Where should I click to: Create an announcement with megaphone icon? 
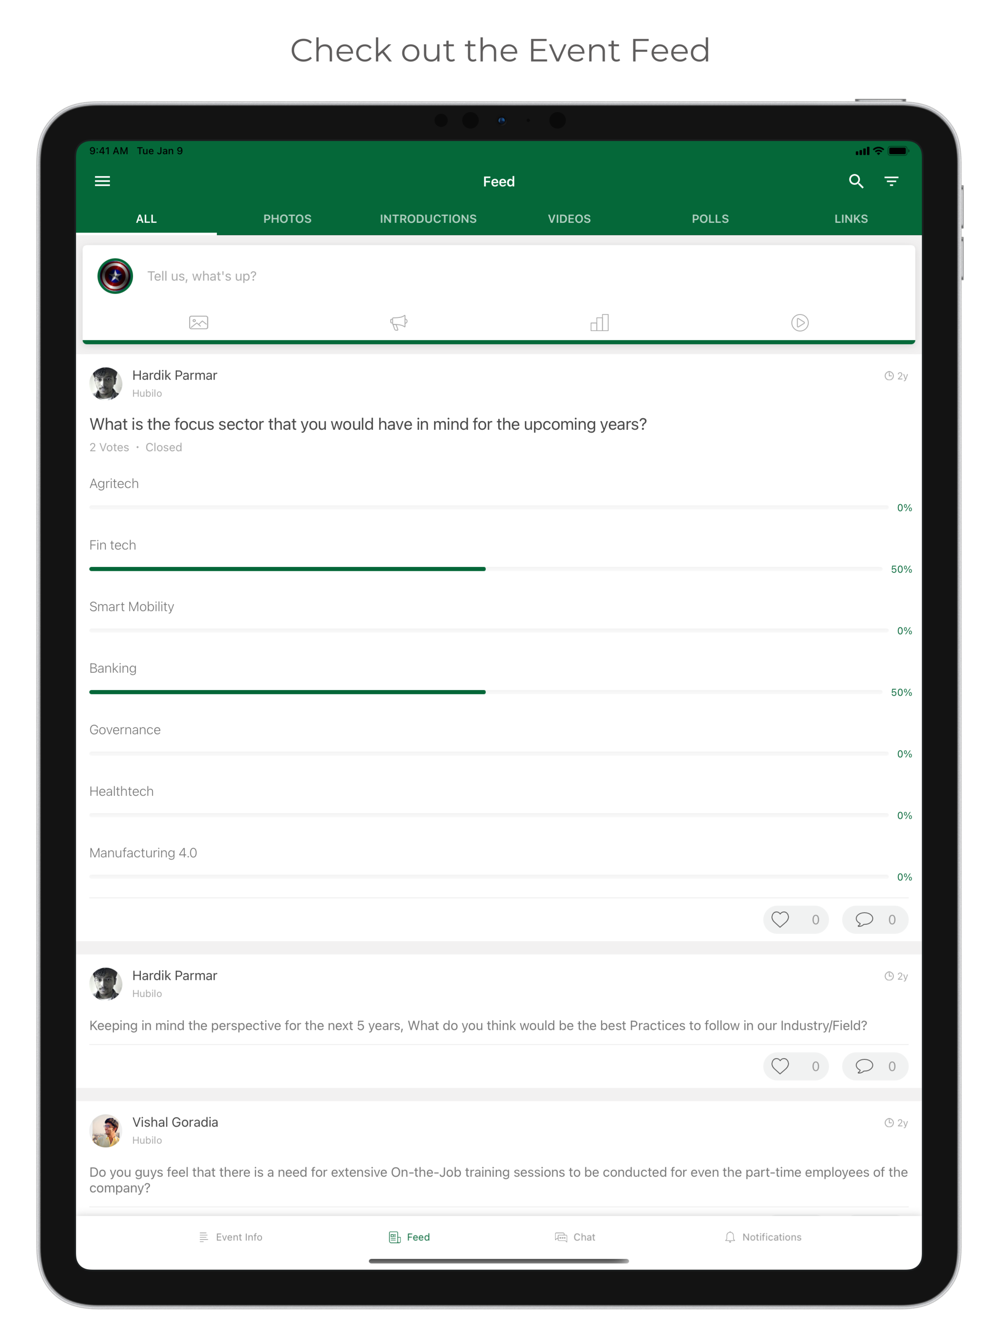click(399, 322)
